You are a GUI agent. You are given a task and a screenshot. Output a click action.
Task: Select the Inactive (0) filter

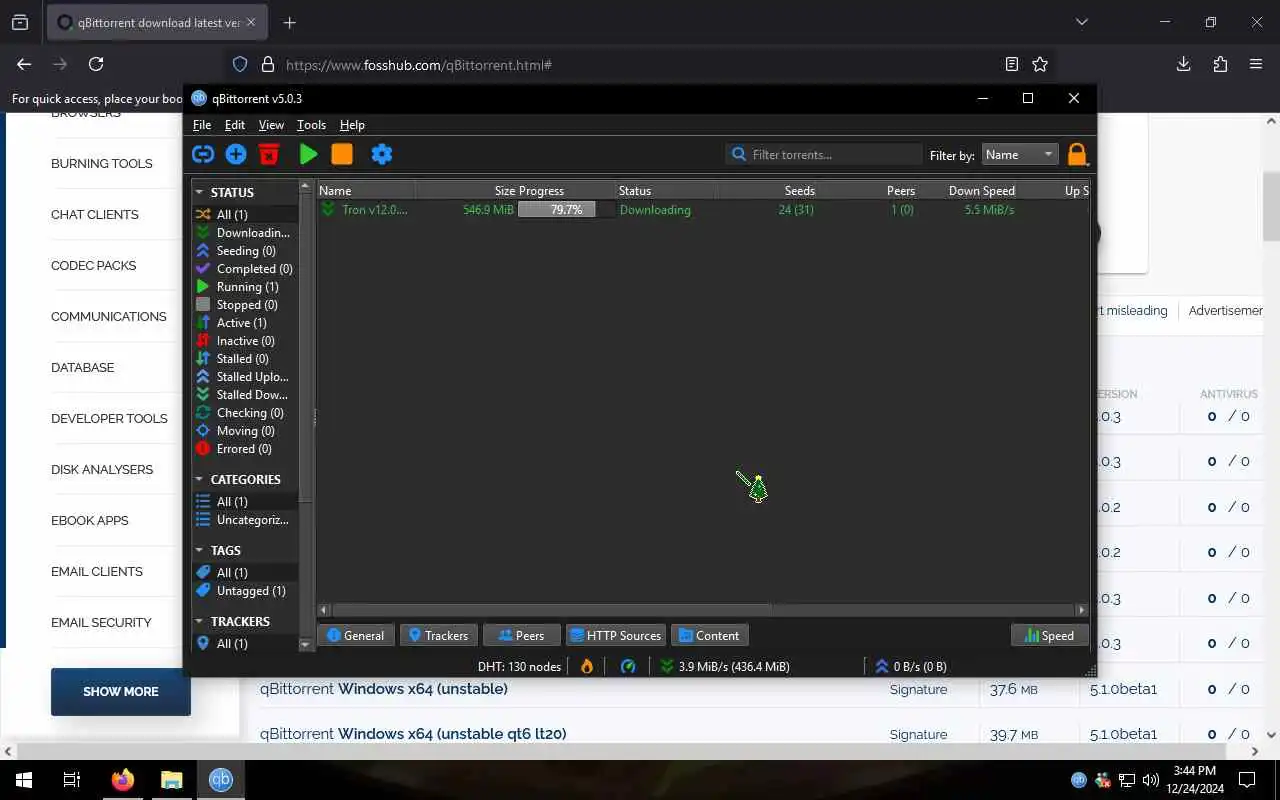245,341
